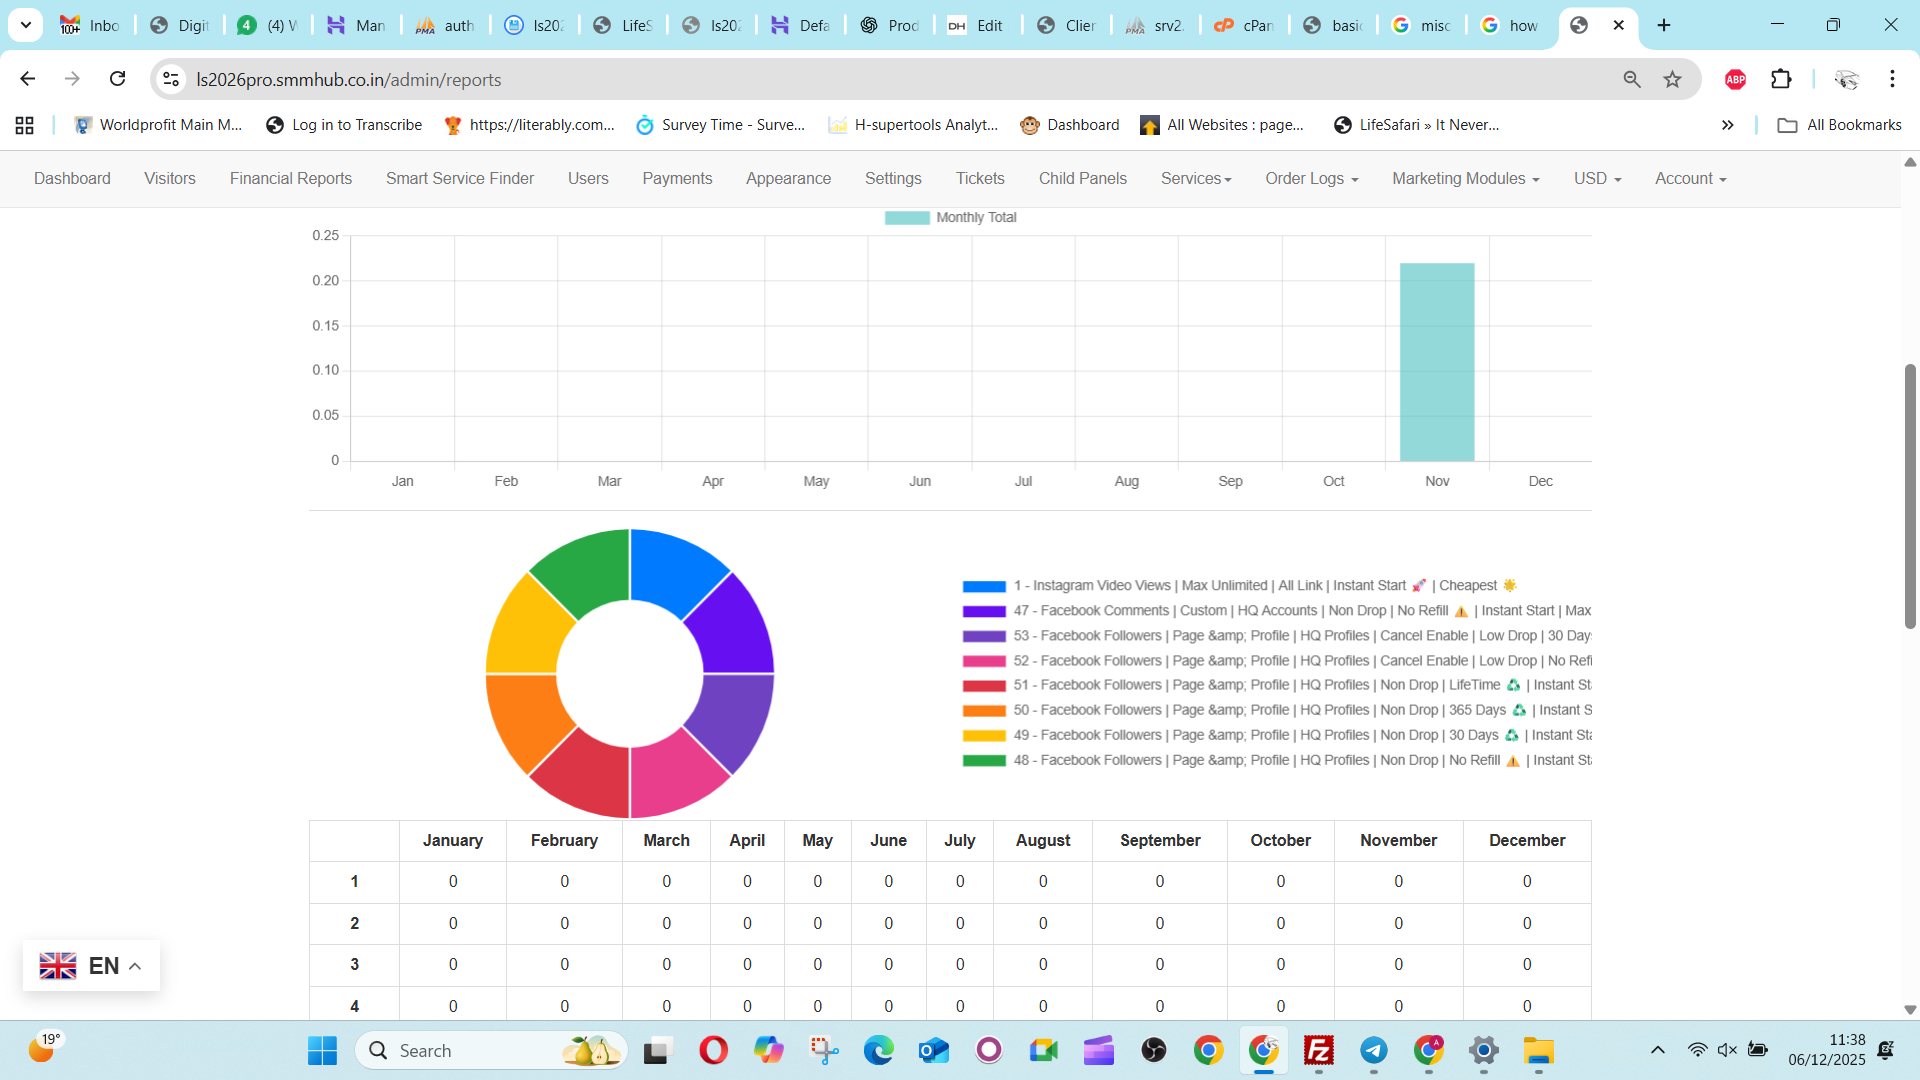
Task: Open Telegram from the taskbar
Action: point(1373,1050)
